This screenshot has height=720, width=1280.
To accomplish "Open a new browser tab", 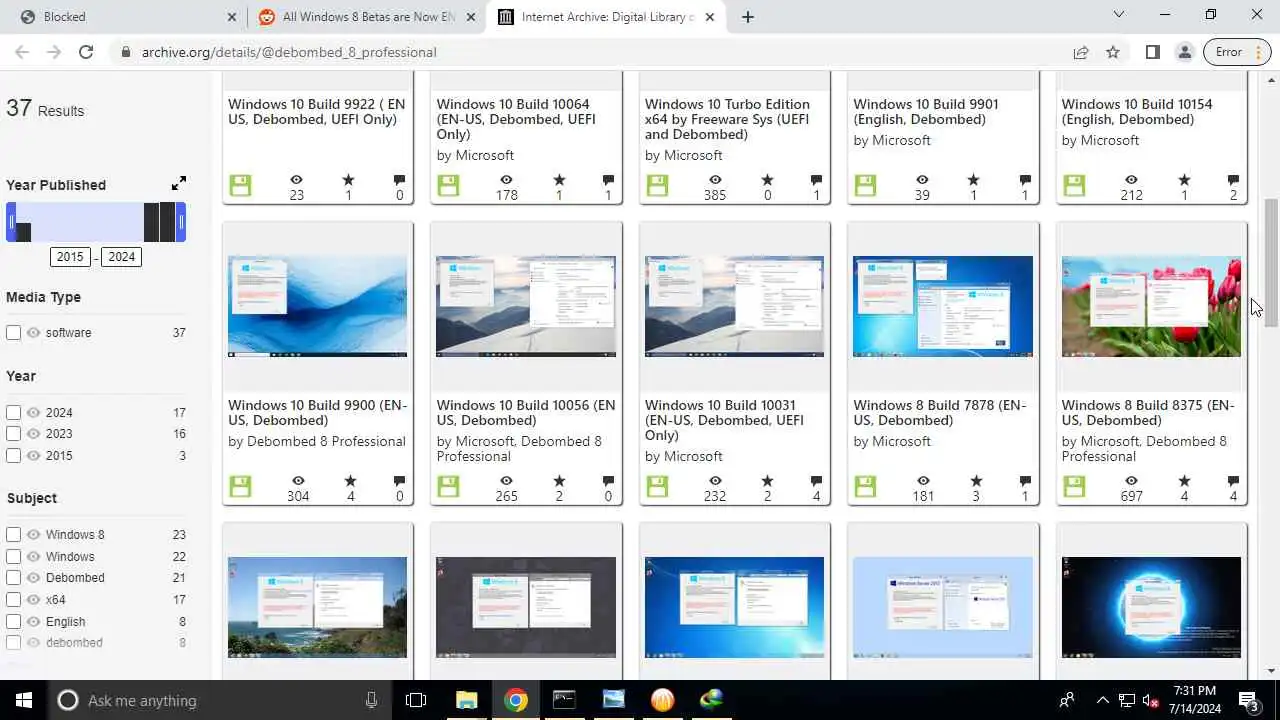I will (x=748, y=17).
